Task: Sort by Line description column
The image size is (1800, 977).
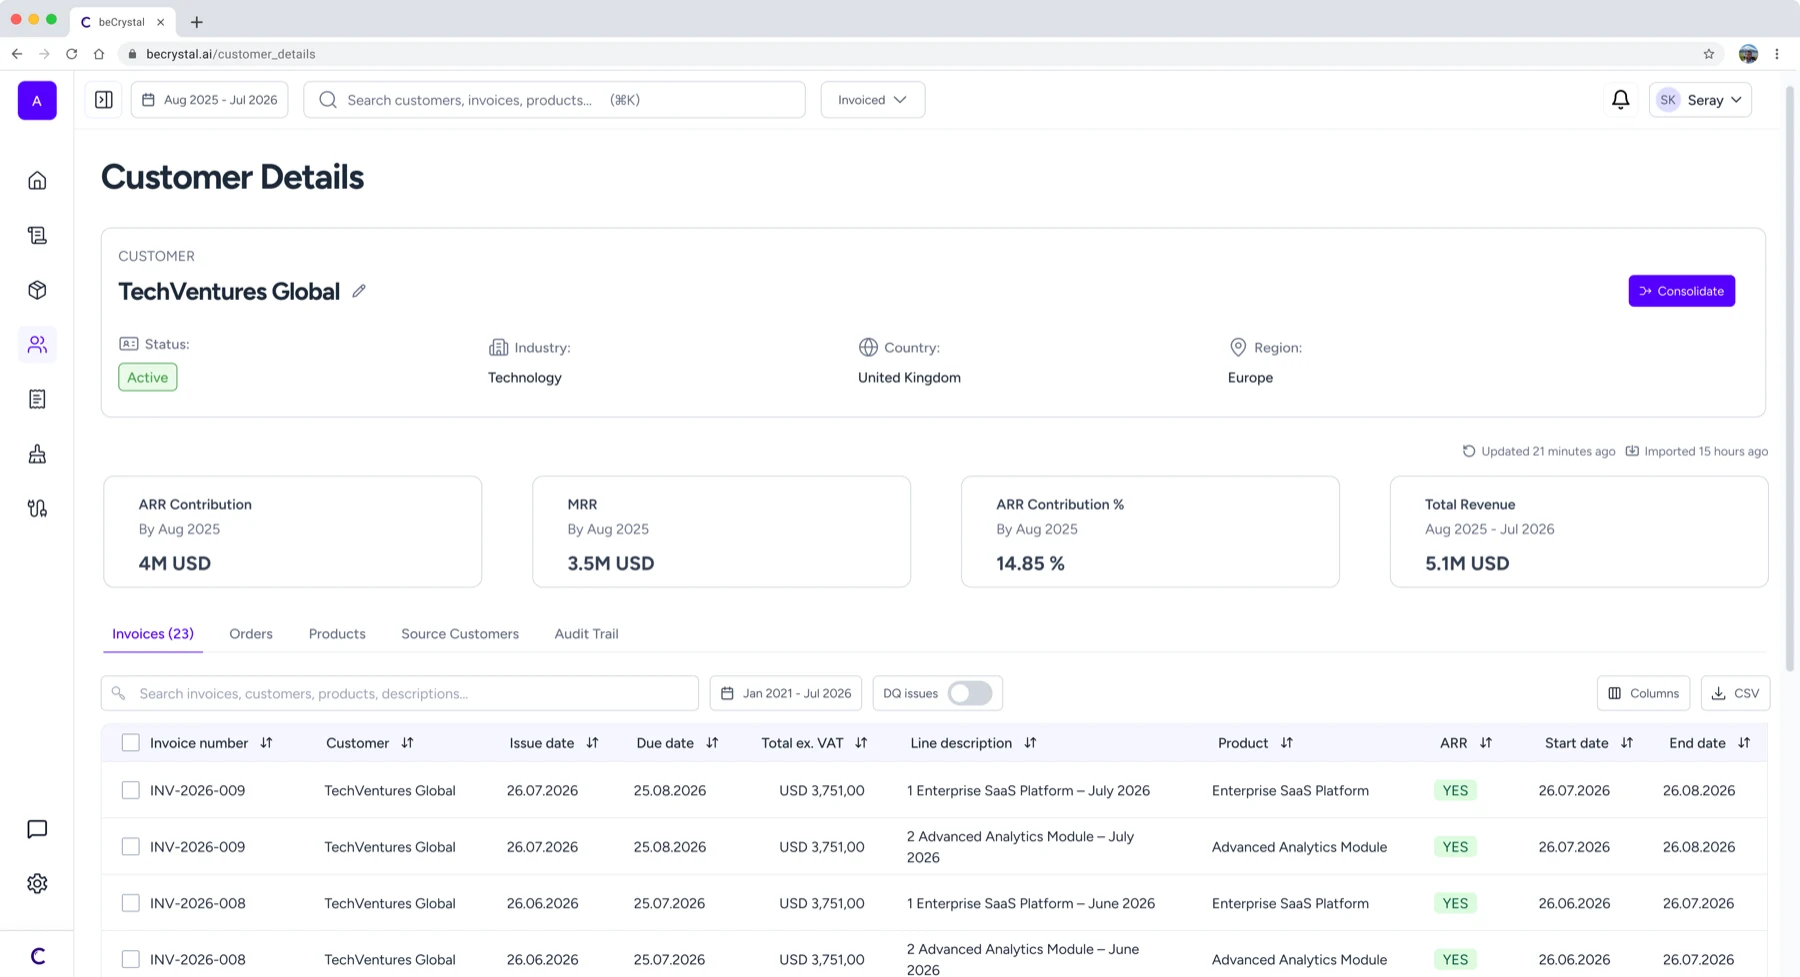Action: point(1030,743)
